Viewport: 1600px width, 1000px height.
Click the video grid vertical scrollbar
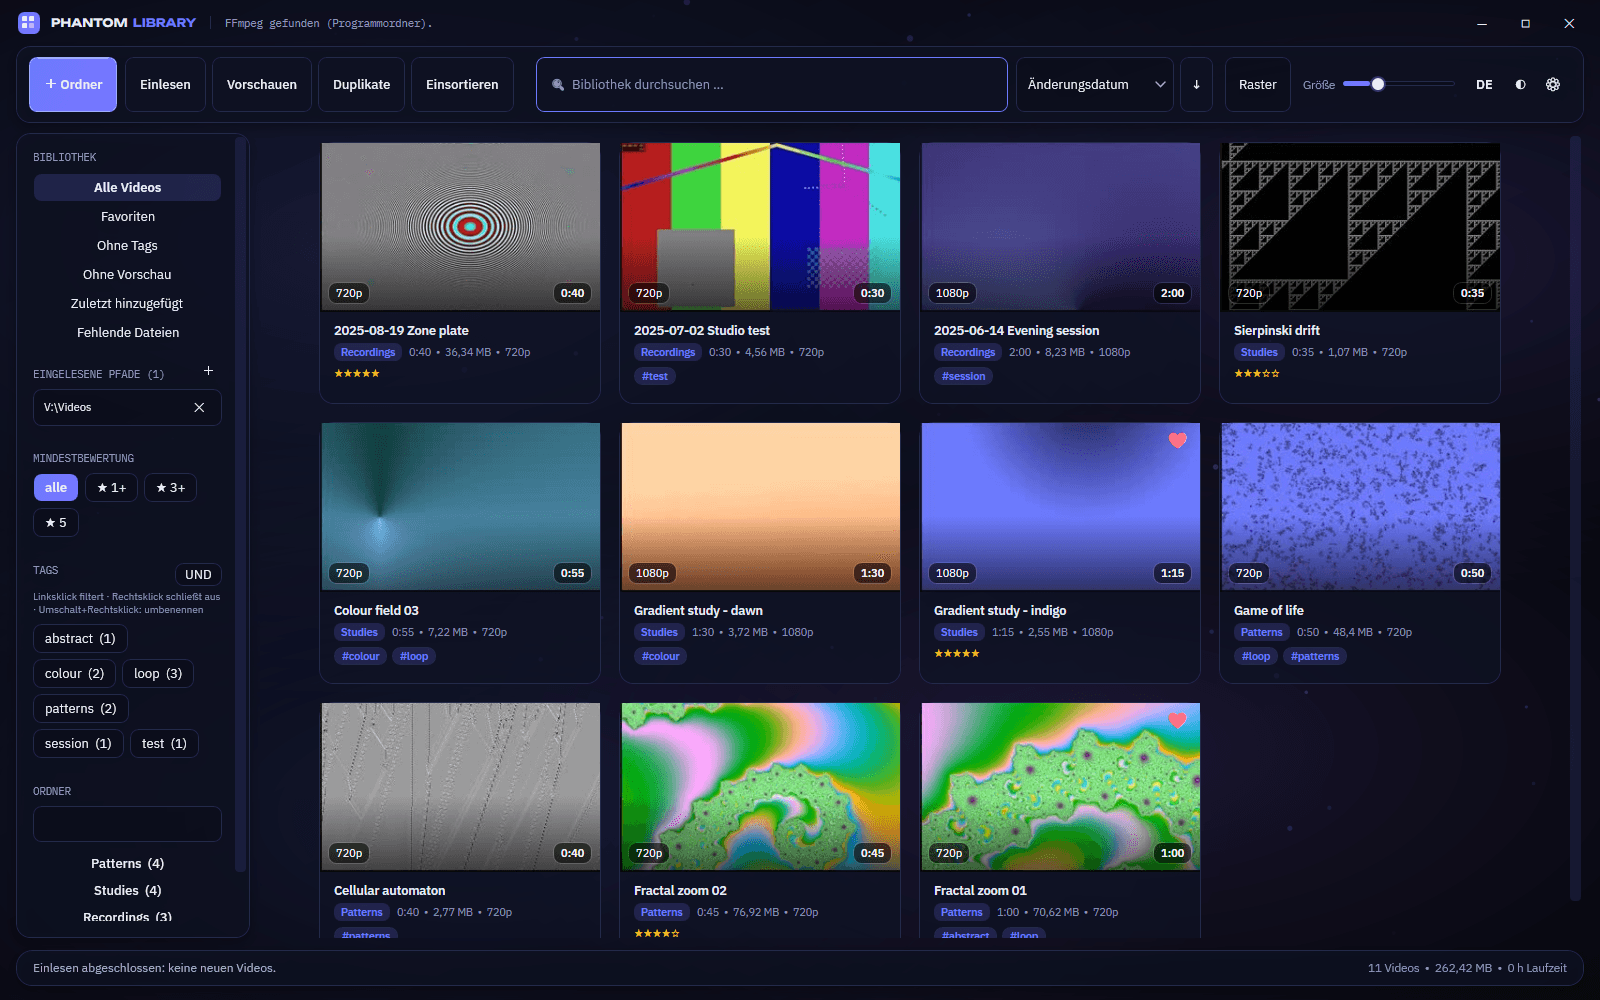click(x=1576, y=519)
